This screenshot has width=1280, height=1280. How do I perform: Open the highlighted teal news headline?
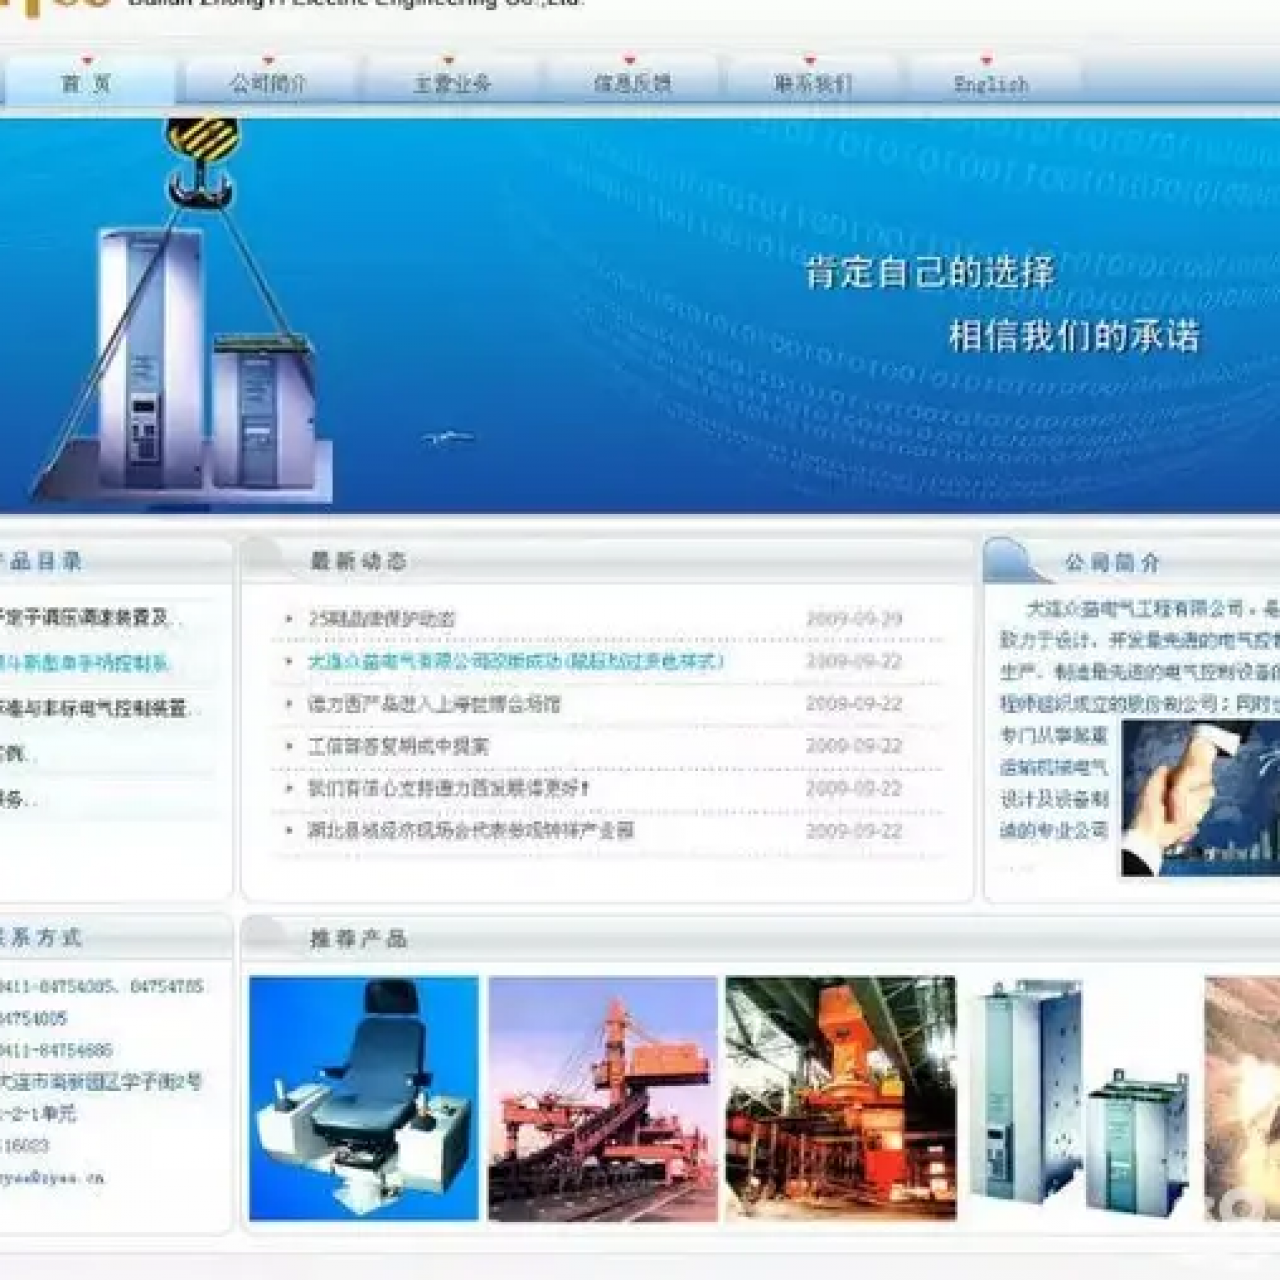(x=515, y=662)
